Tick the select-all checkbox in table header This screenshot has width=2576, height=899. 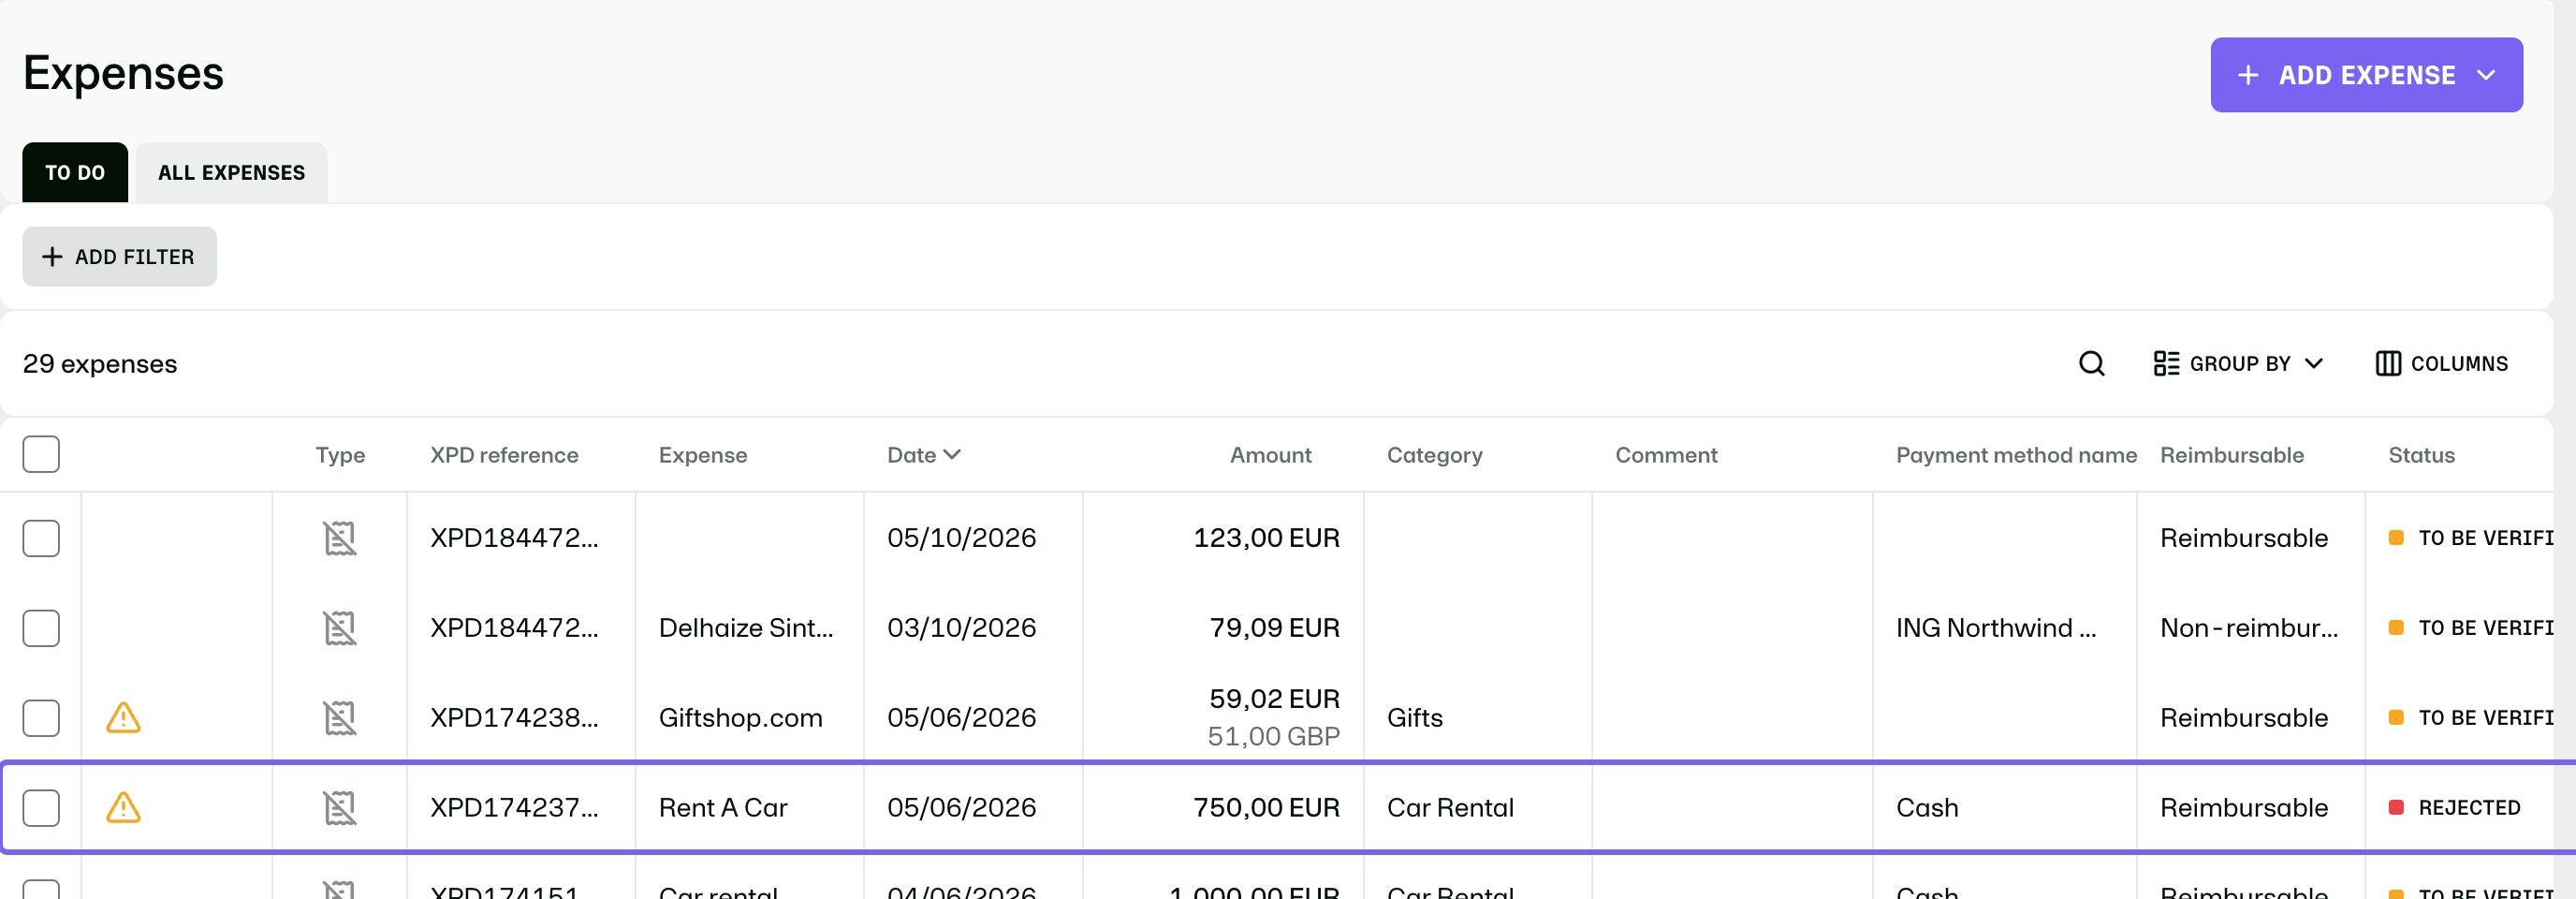tap(41, 454)
